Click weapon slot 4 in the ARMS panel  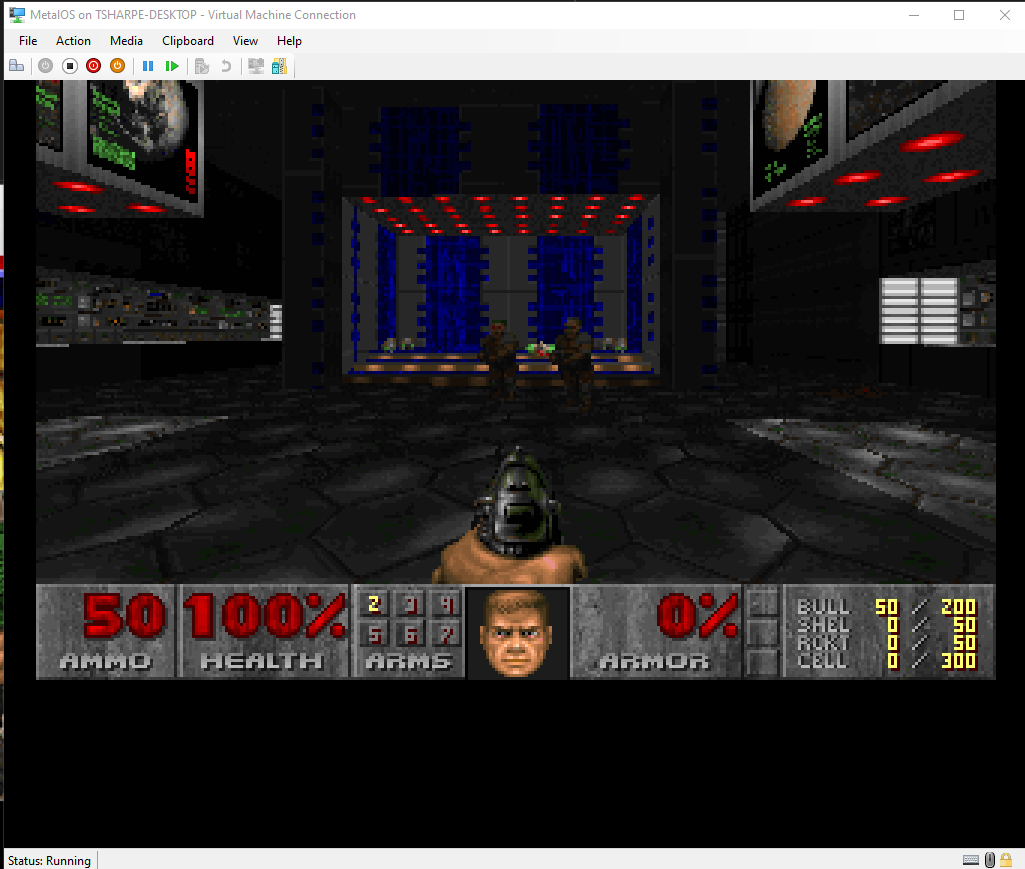click(x=447, y=604)
